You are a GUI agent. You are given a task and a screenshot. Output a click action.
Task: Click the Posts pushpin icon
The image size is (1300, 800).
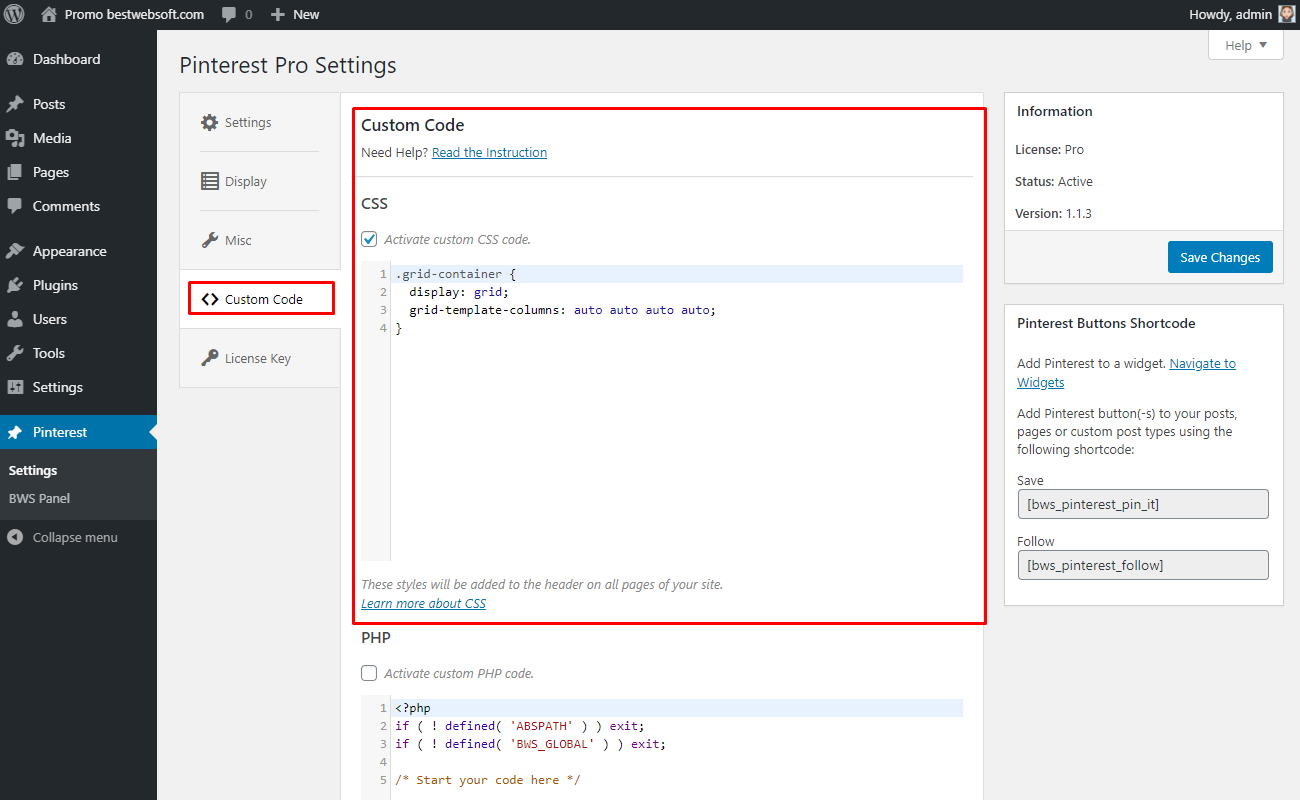(15, 104)
